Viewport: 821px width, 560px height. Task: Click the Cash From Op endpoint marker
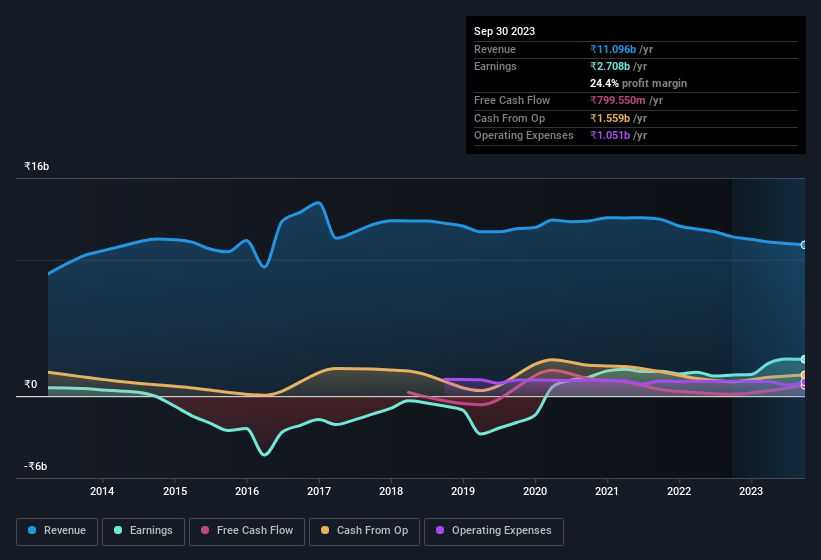[804, 375]
